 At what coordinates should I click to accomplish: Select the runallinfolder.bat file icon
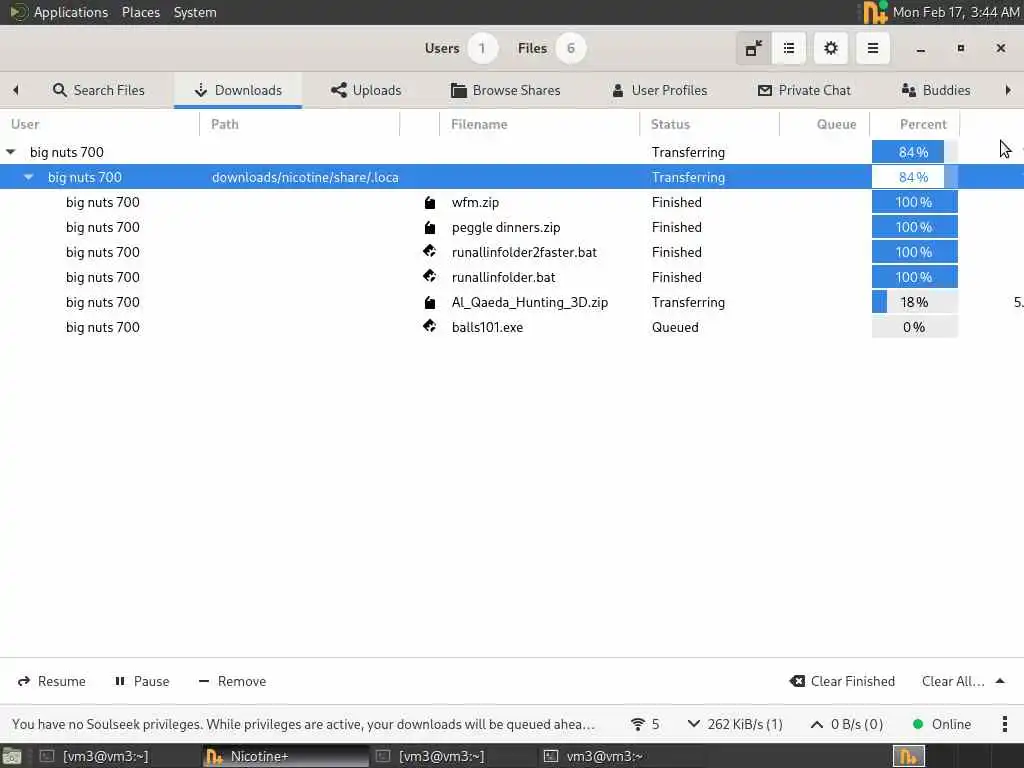coord(430,276)
